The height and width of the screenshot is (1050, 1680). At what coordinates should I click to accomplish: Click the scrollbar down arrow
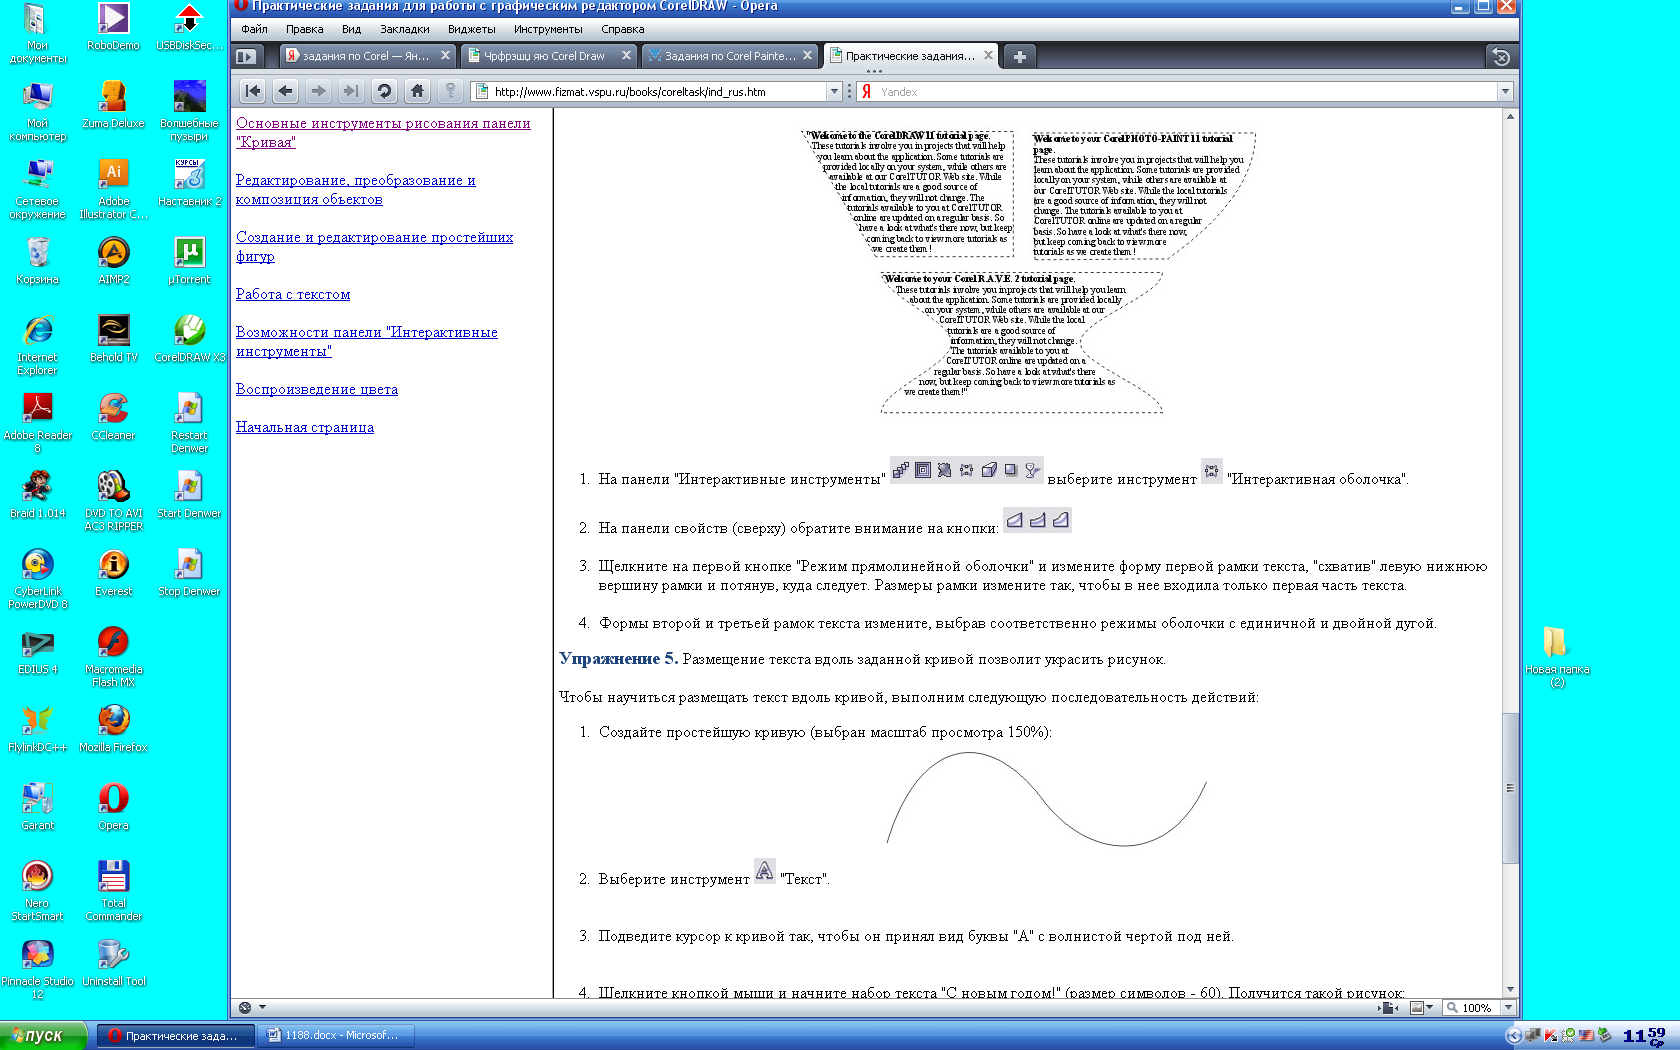(1510, 990)
